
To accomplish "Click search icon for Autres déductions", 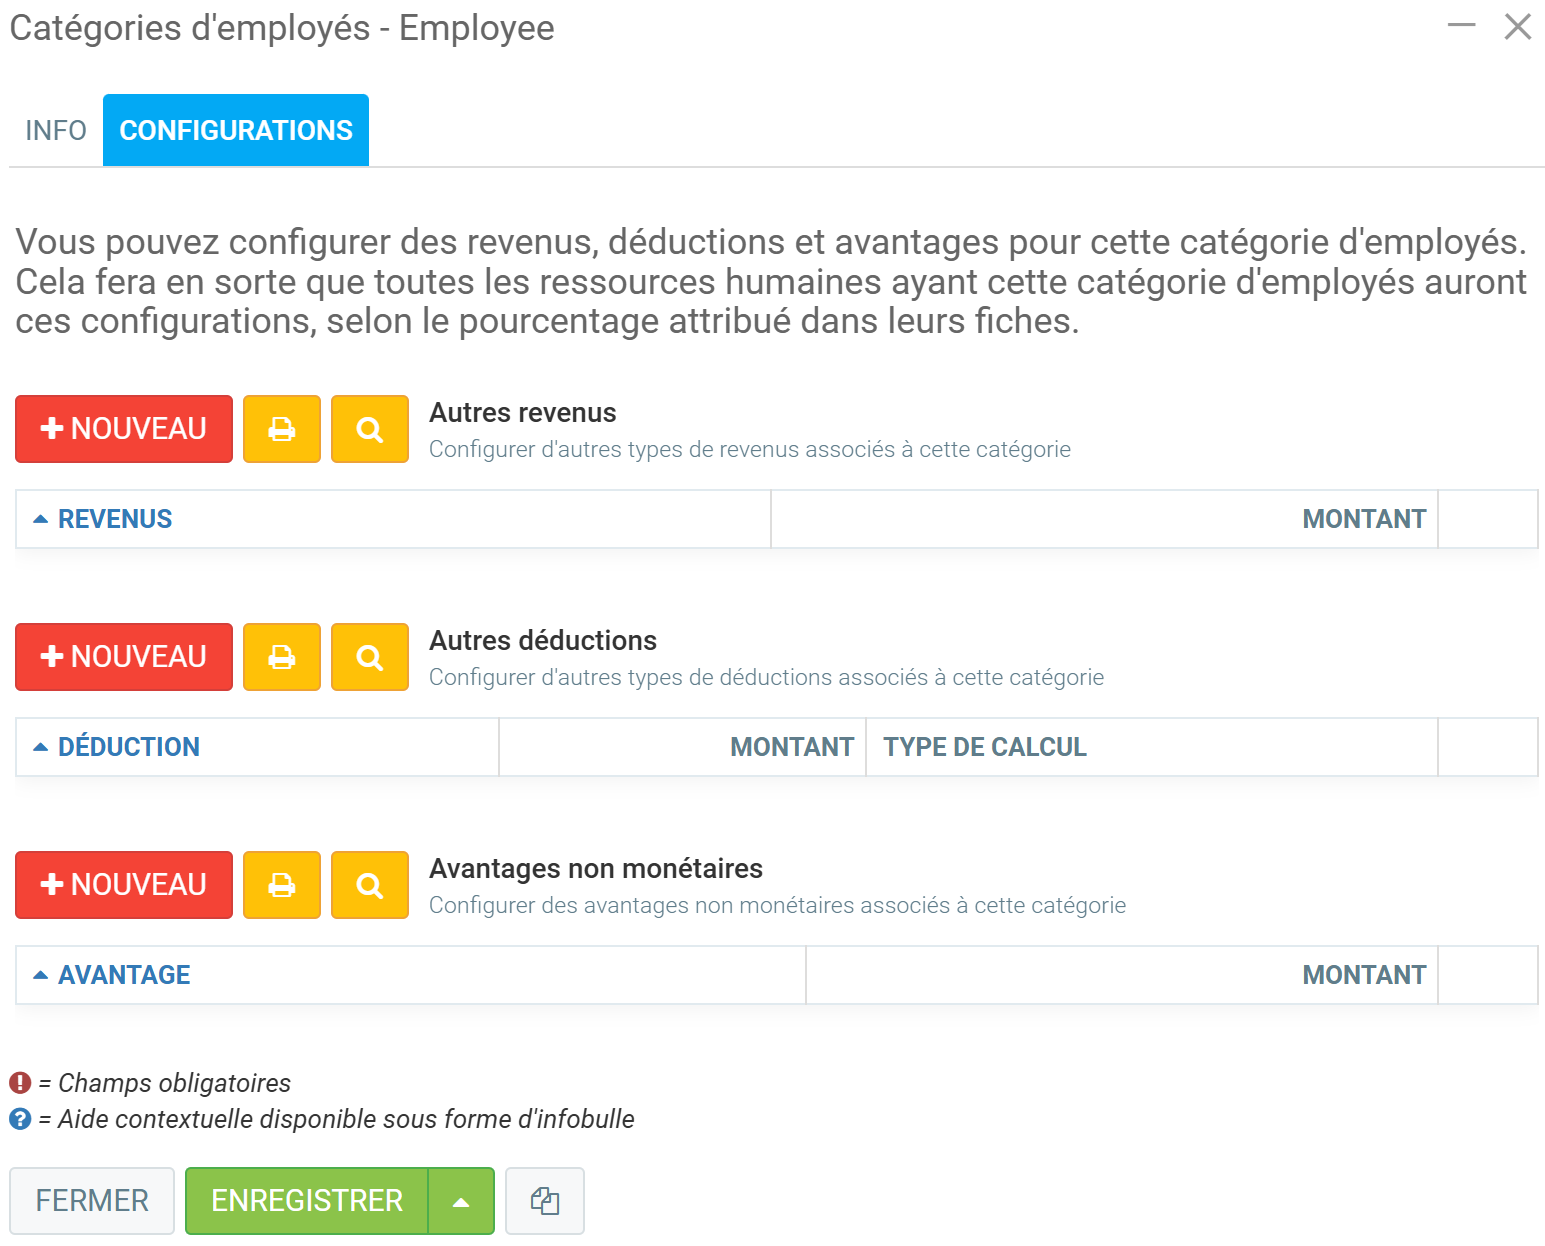I will [x=370, y=657].
